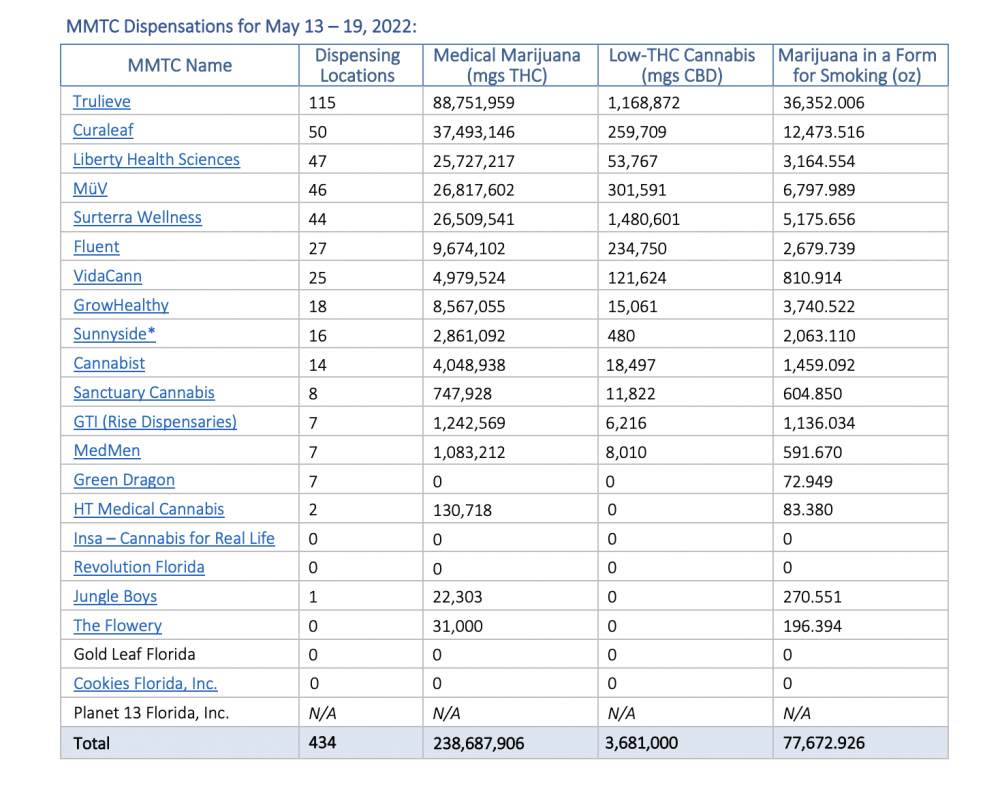Select Cannabist's 4,048,938 THC value
Image resolution: width=1000 pixels, height=792 pixels.
click(469, 365)
